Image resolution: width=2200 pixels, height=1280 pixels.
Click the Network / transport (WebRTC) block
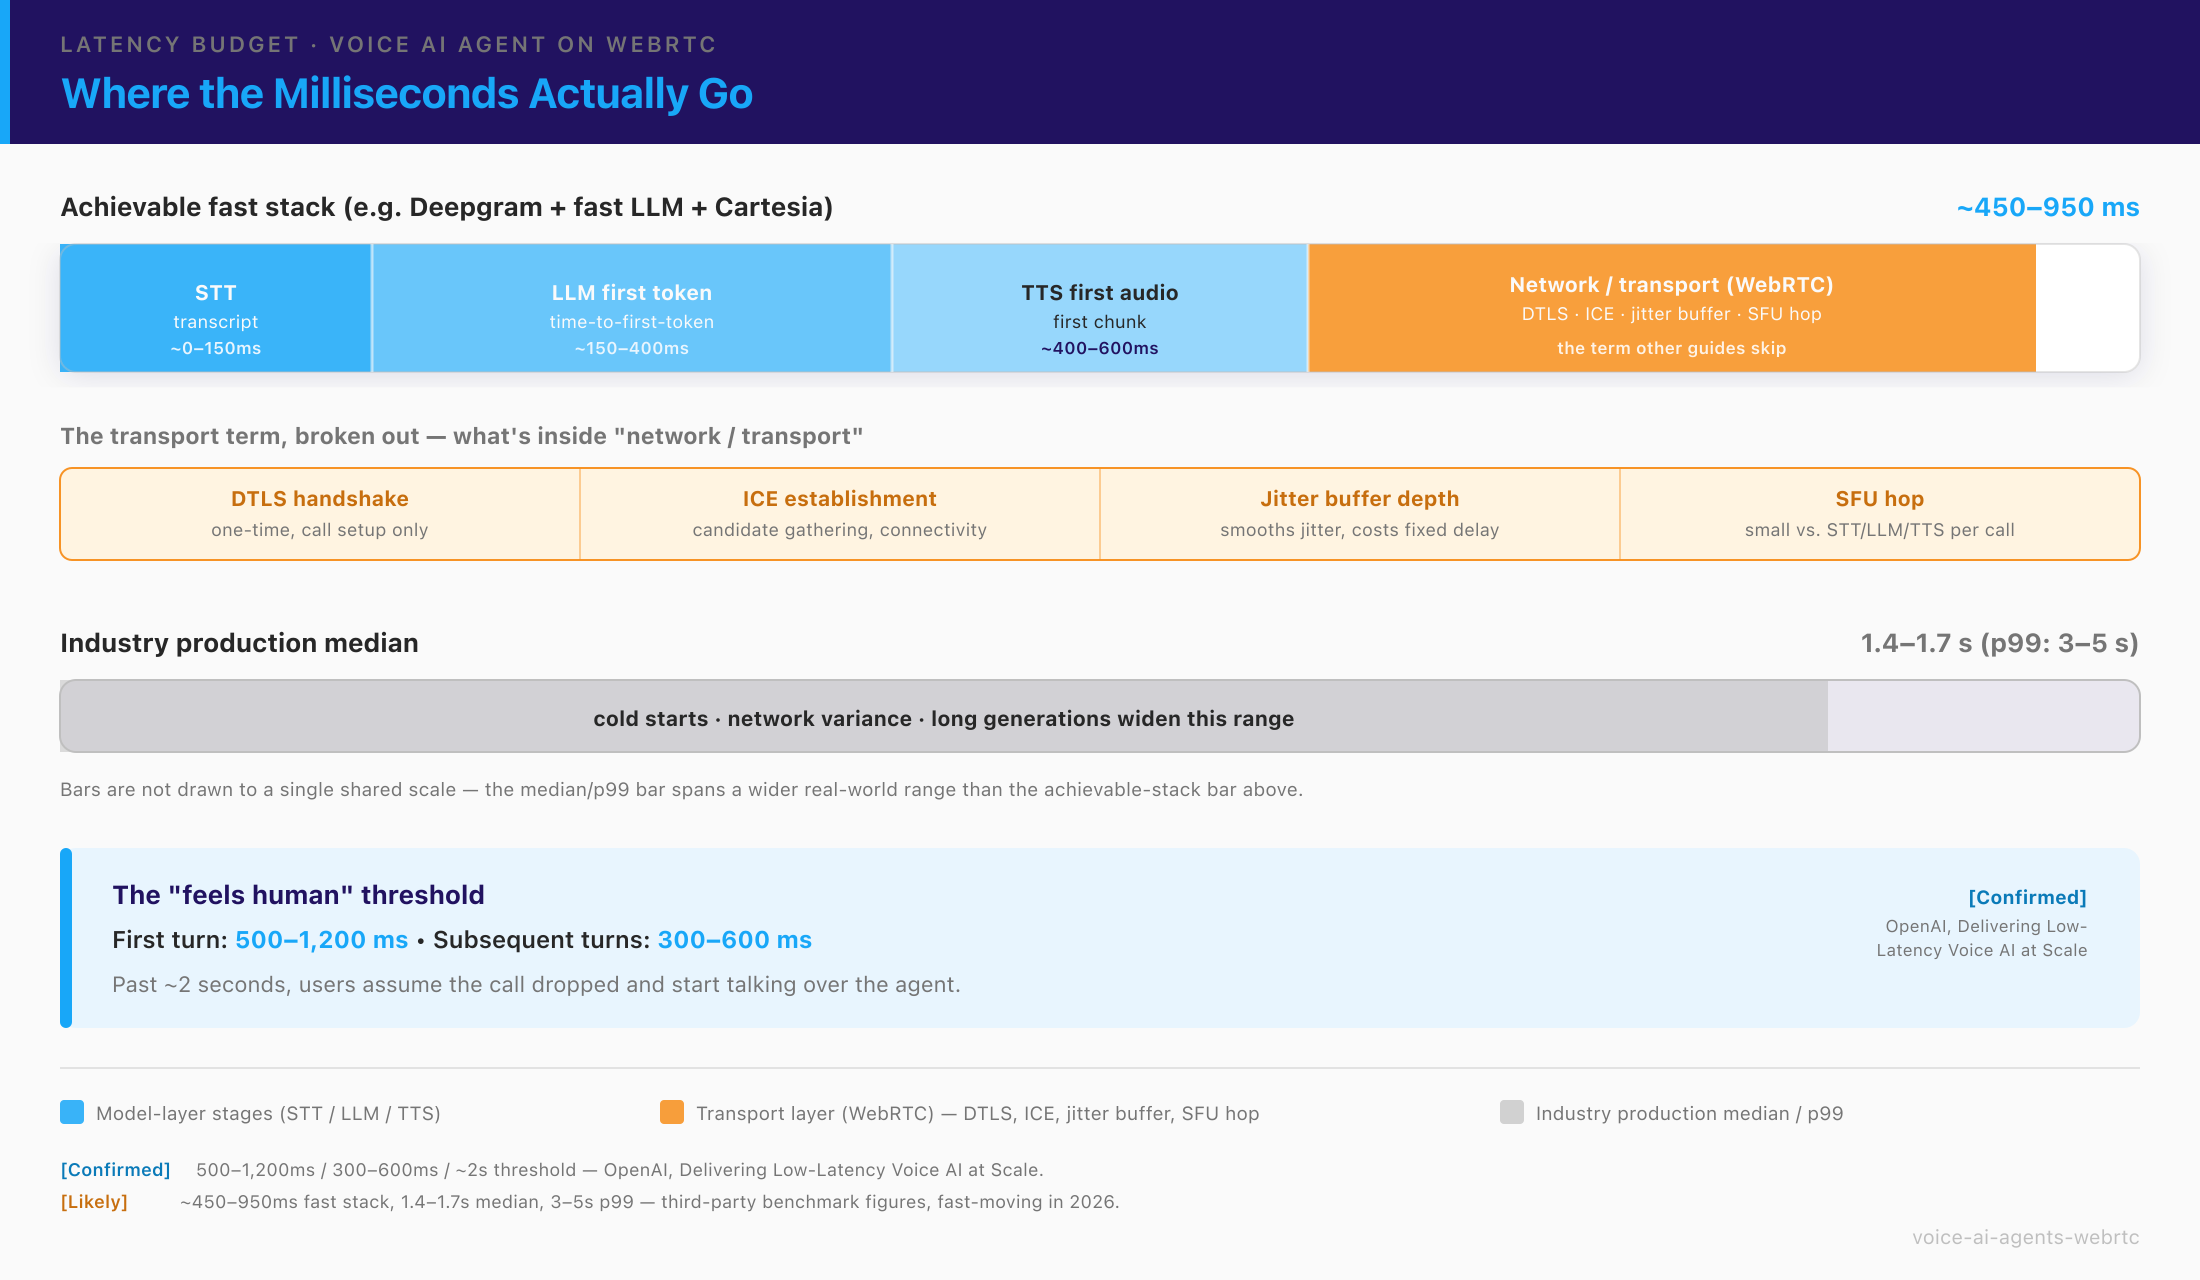[1672, 308]
